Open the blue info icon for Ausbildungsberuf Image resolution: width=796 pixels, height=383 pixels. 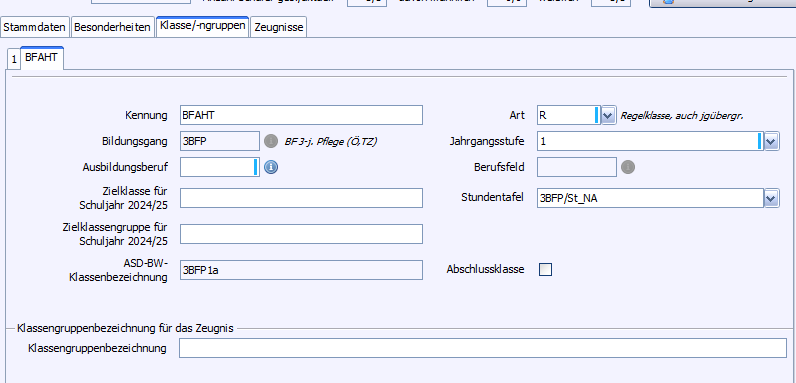[x=271, y=167]
